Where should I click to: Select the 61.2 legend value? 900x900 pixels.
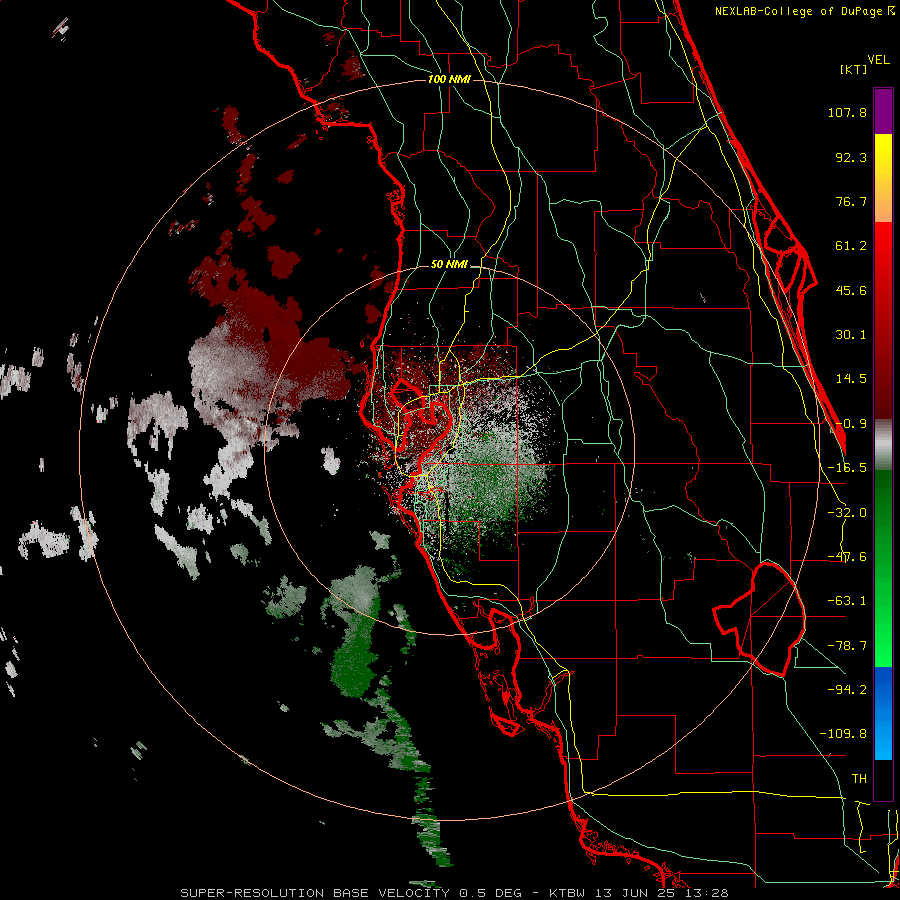tap(851, 246)
